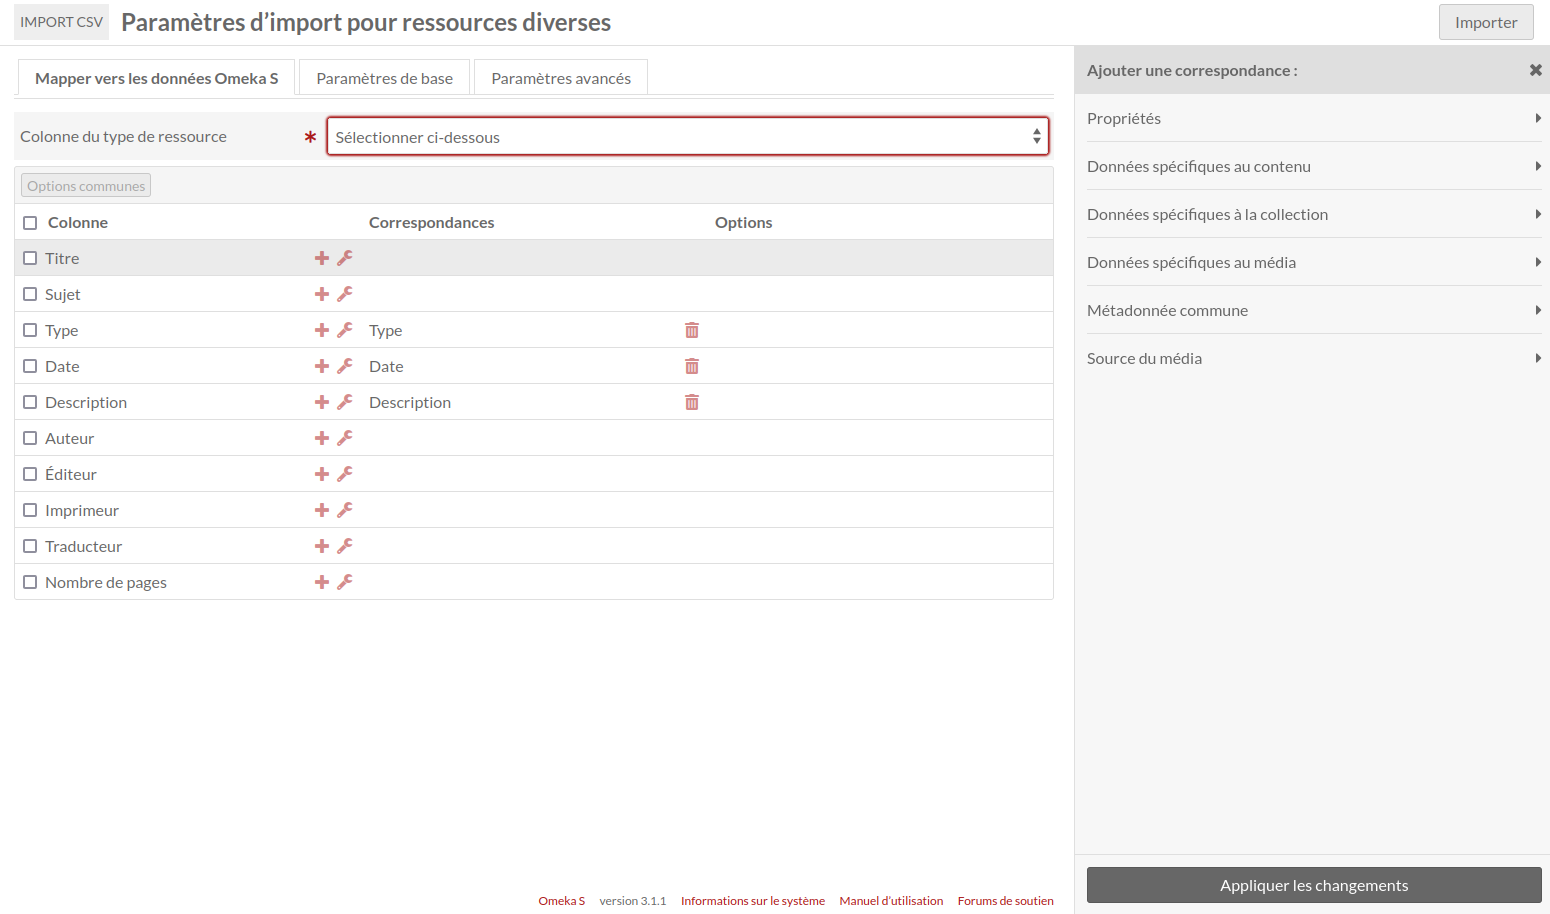The image size is (1550, 914).
Task: Check the Imprimeur column checkbox
Action: 30,510
